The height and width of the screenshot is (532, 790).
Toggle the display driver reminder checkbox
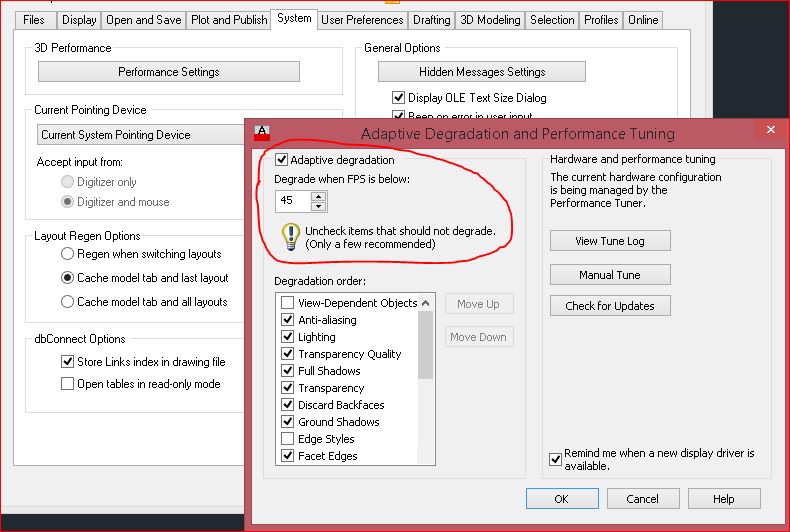point(555,459)
